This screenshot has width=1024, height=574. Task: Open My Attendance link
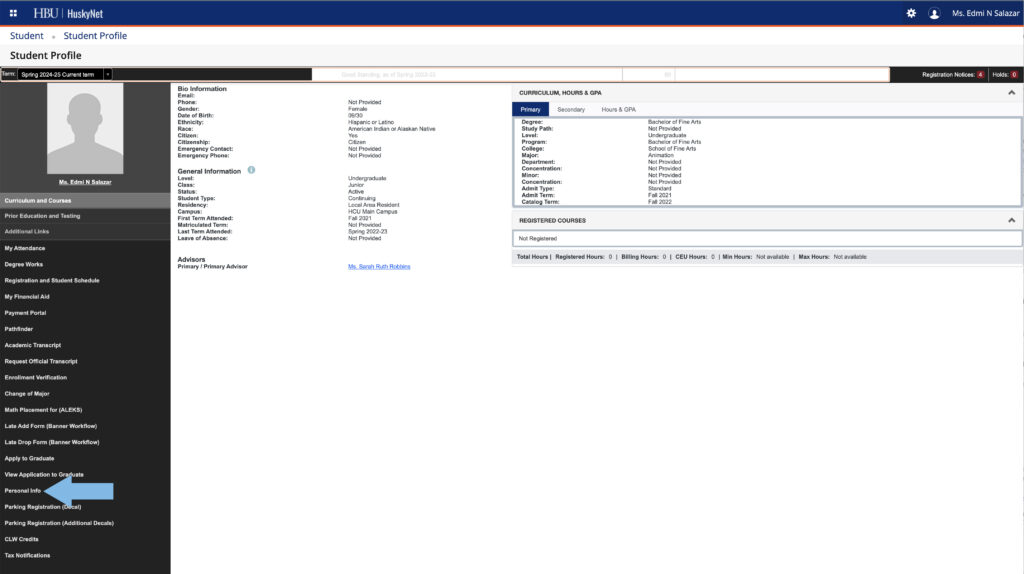(x=25, y=248)
